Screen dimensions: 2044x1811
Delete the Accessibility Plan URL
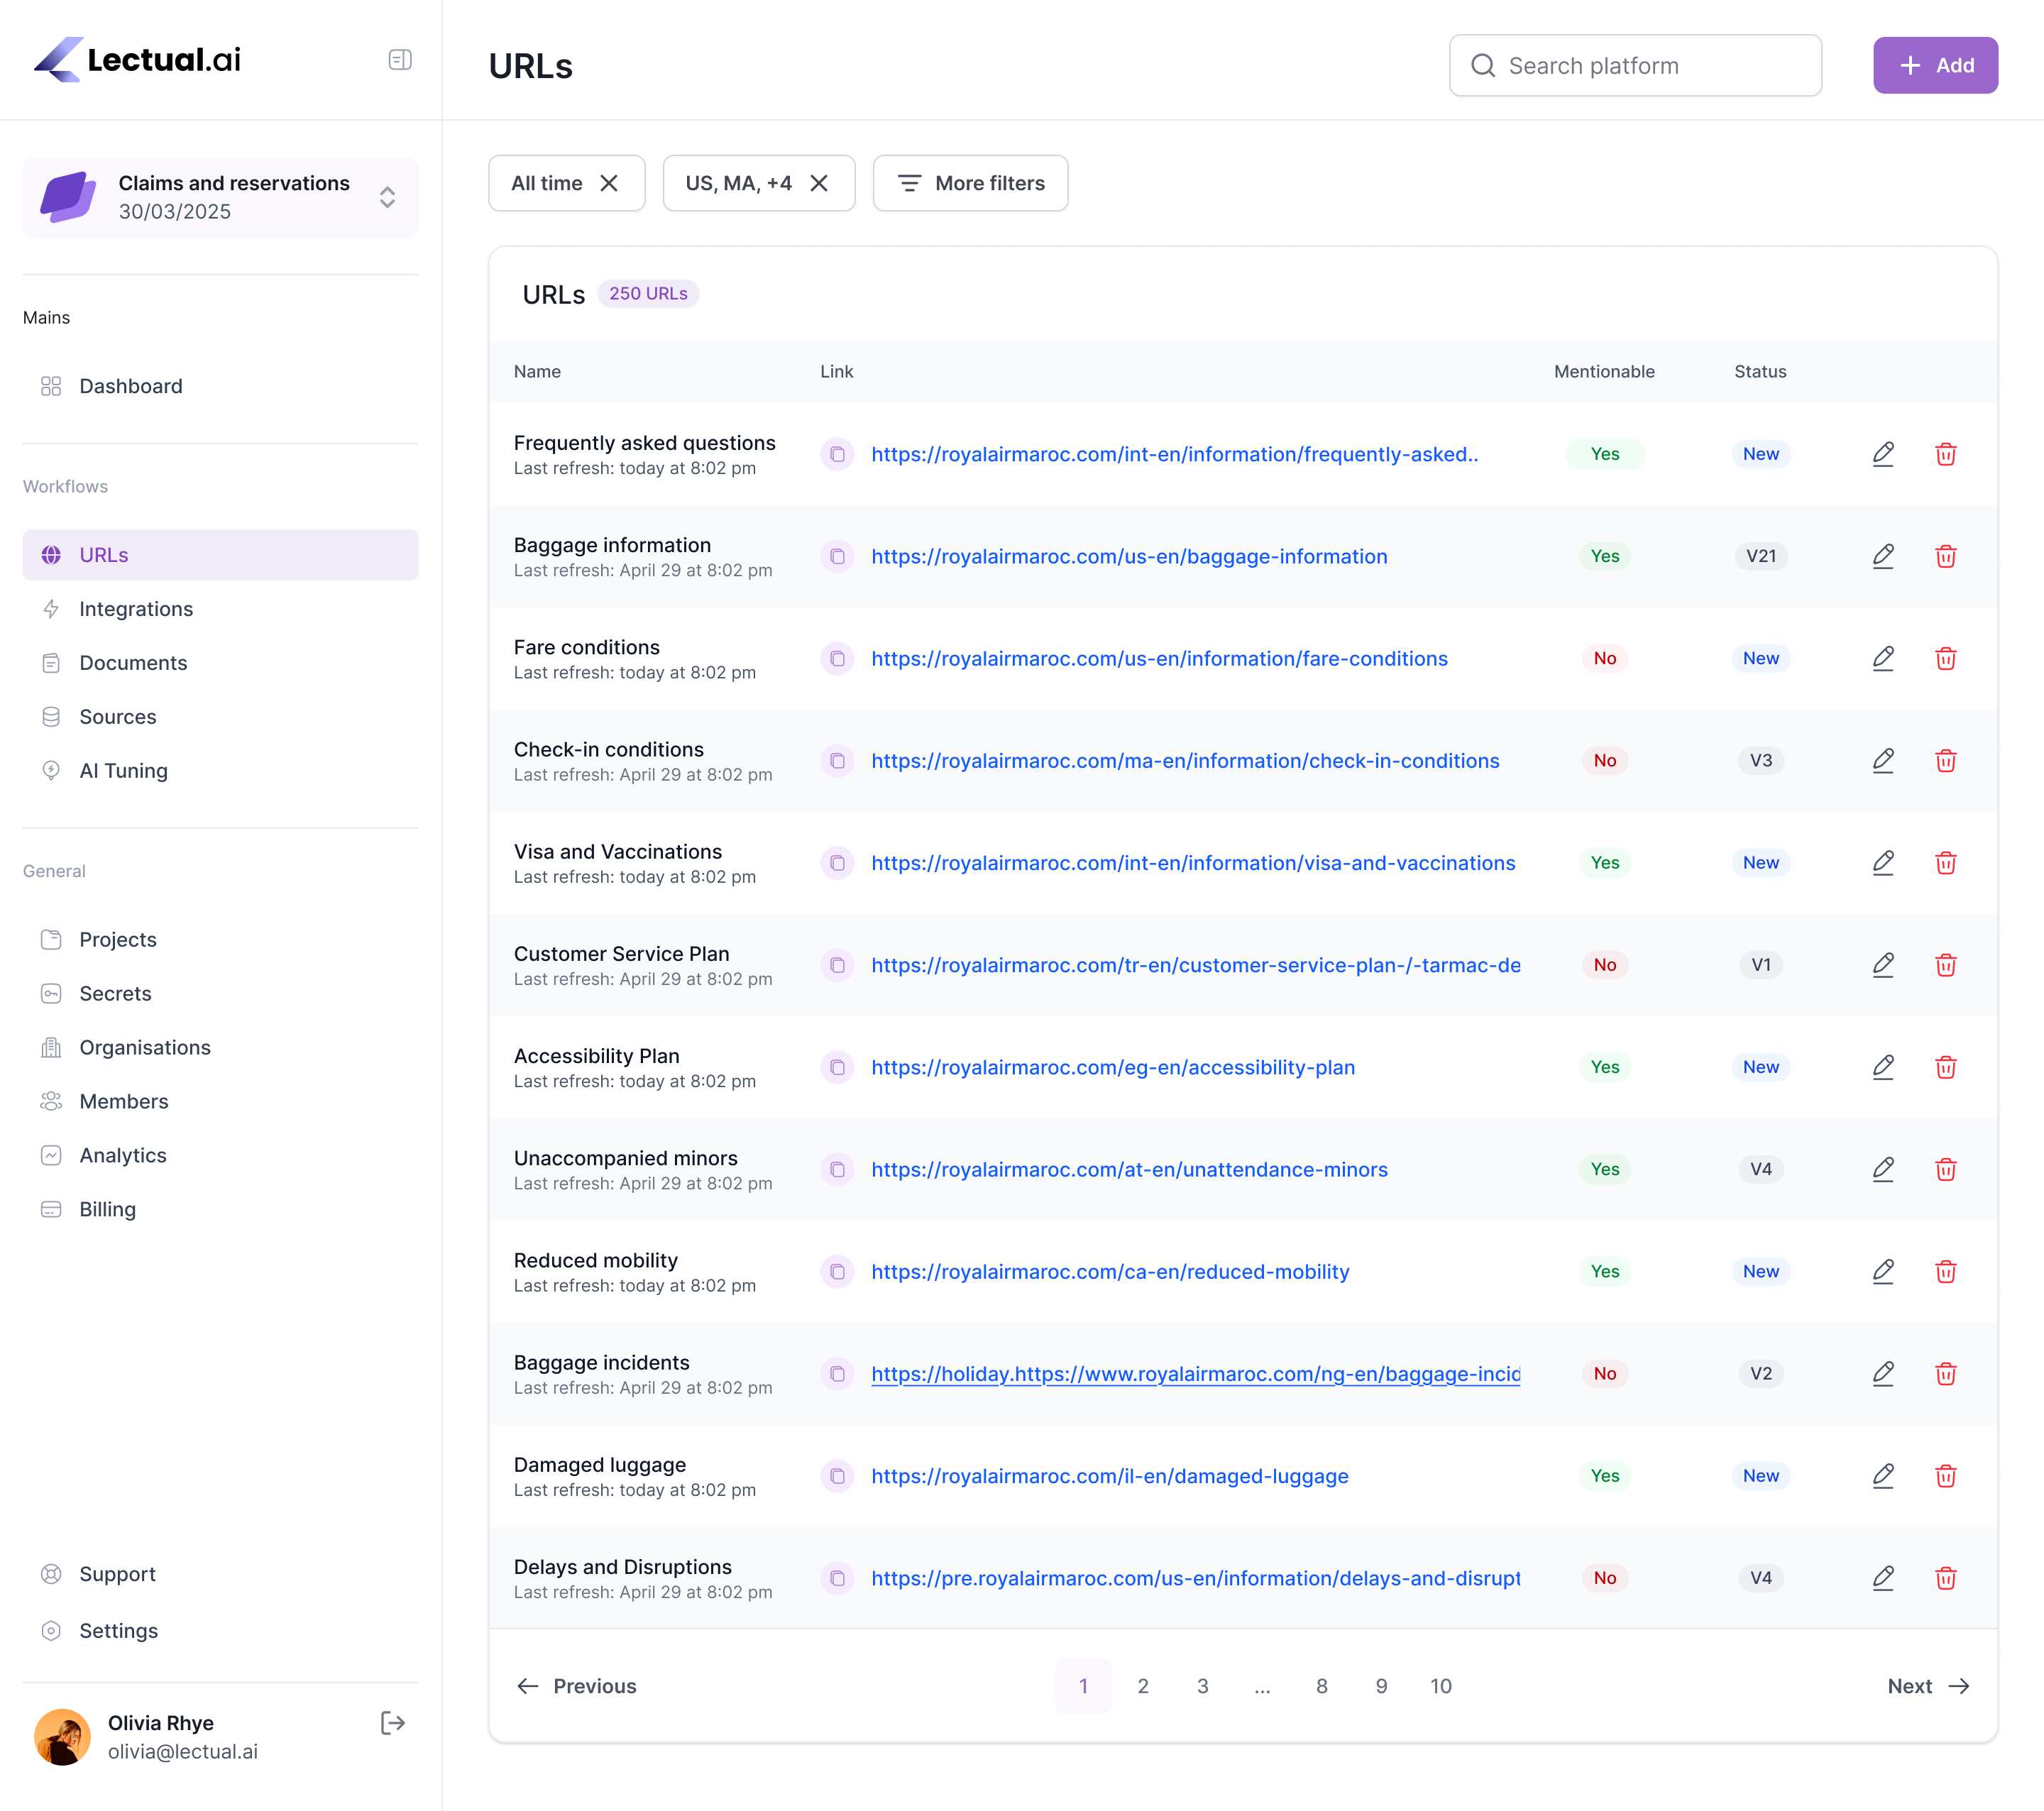pyautogui.click(x=1945, y=1067)
